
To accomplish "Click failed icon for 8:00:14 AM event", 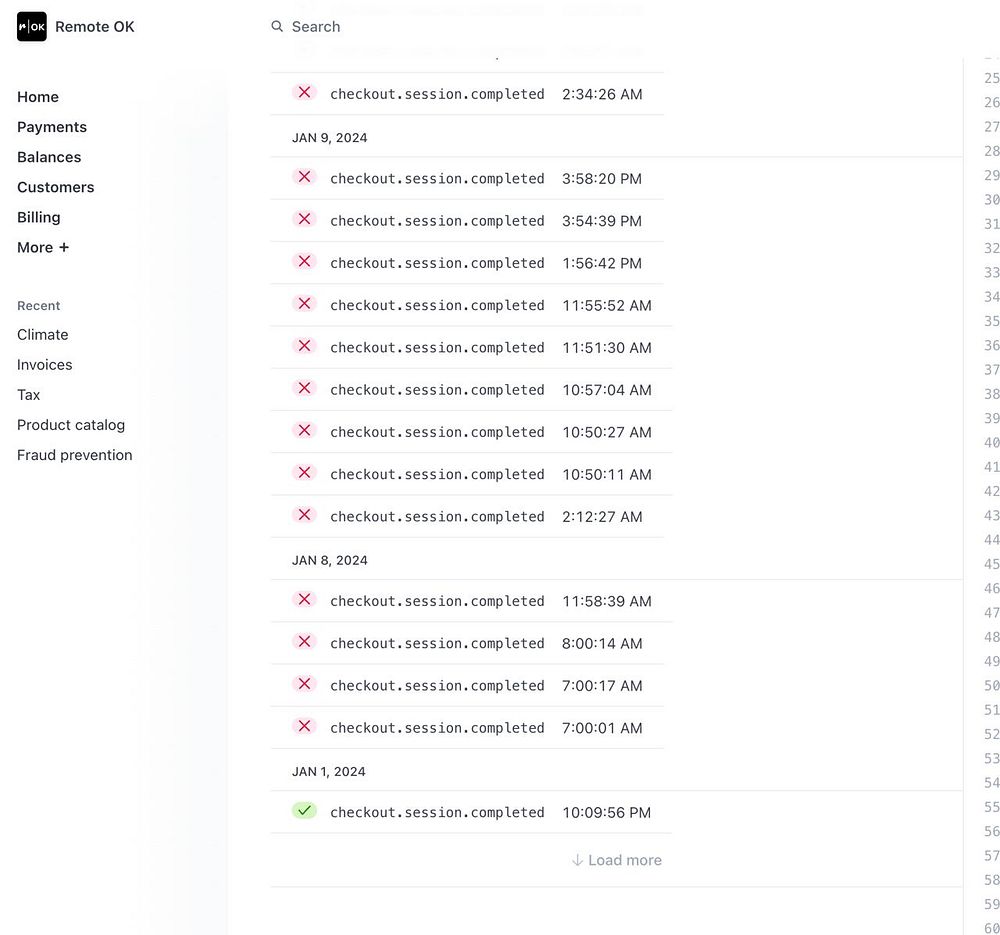I will click(304, 642).
